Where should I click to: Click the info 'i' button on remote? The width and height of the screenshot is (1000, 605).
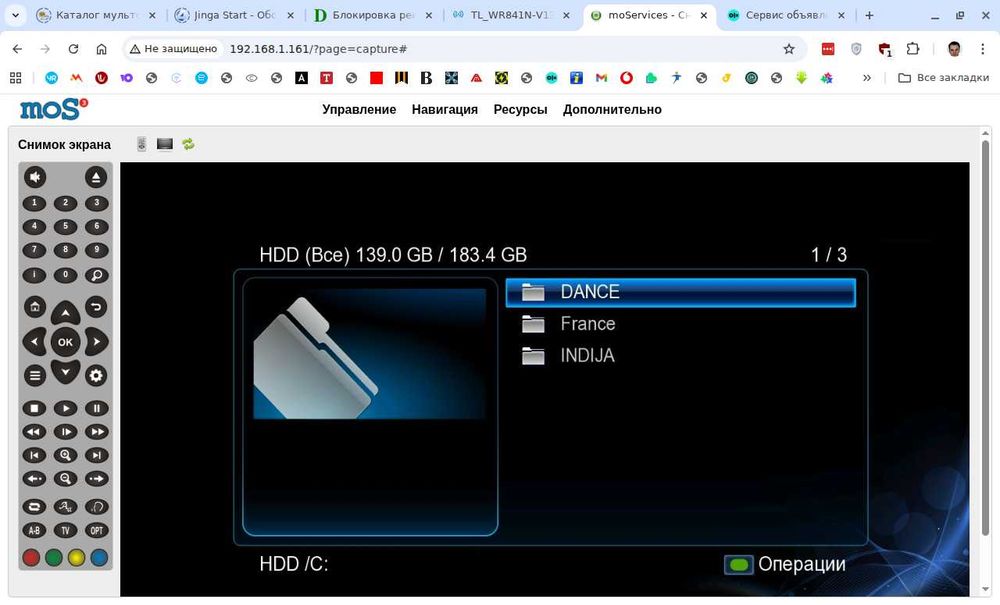34,275
